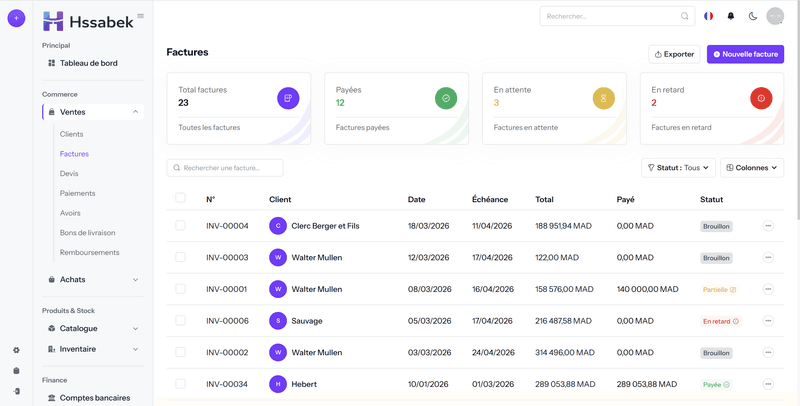
Task: Click the Exporter button
Action: [x=674, y=54]
